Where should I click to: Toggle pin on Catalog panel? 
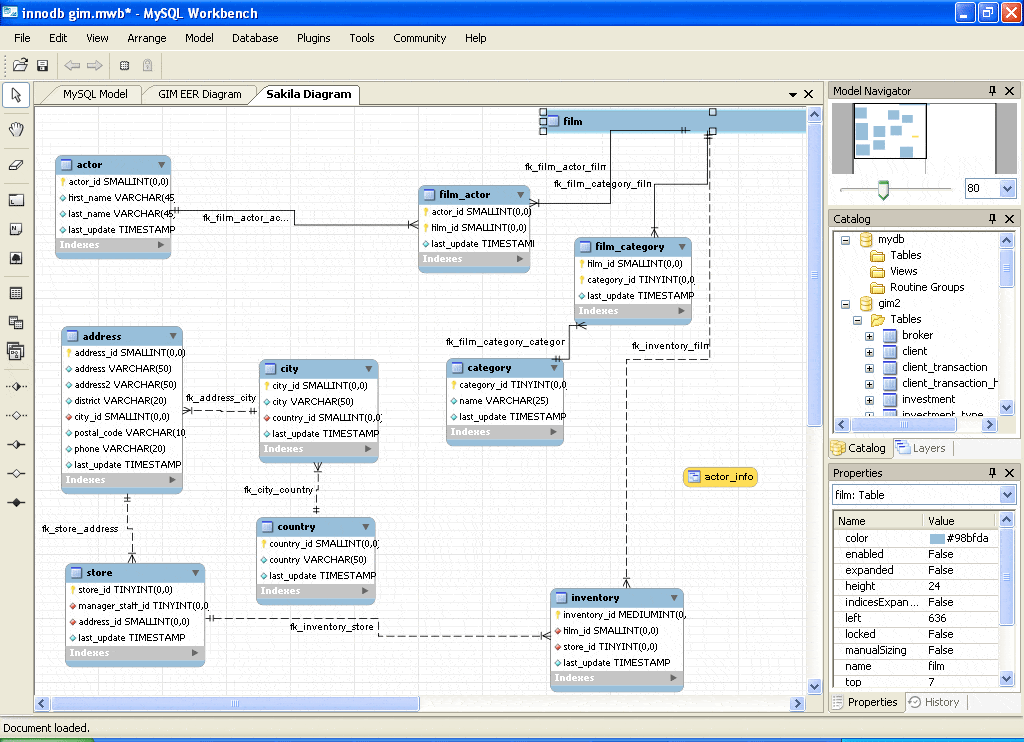(993, 219)
